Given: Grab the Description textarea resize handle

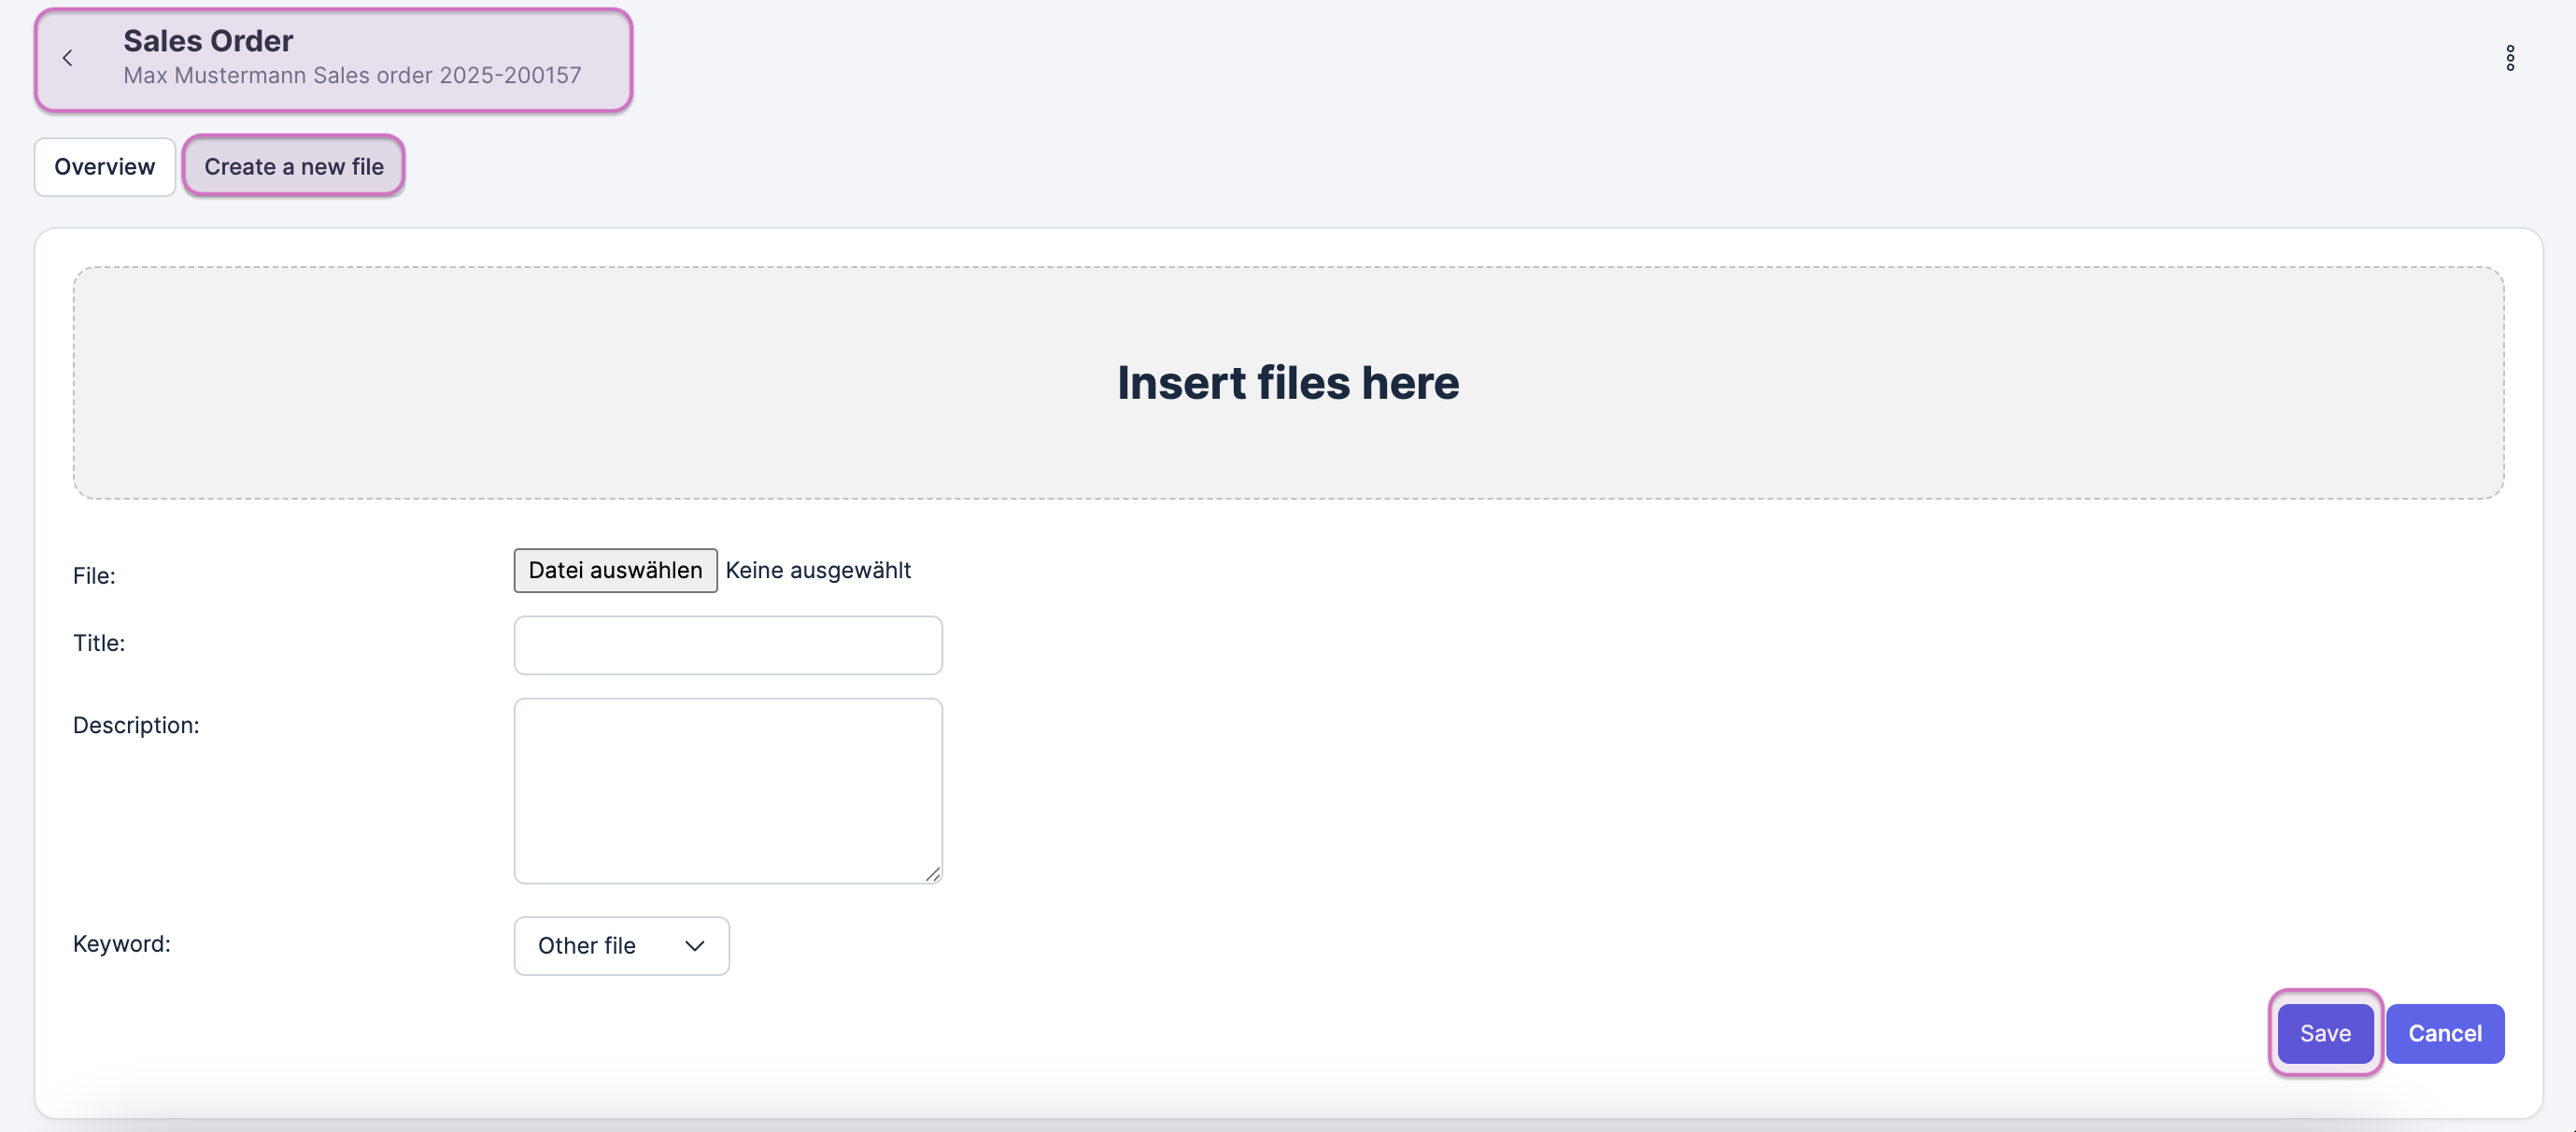Looking at the screenshot, I should coord(932,874).
